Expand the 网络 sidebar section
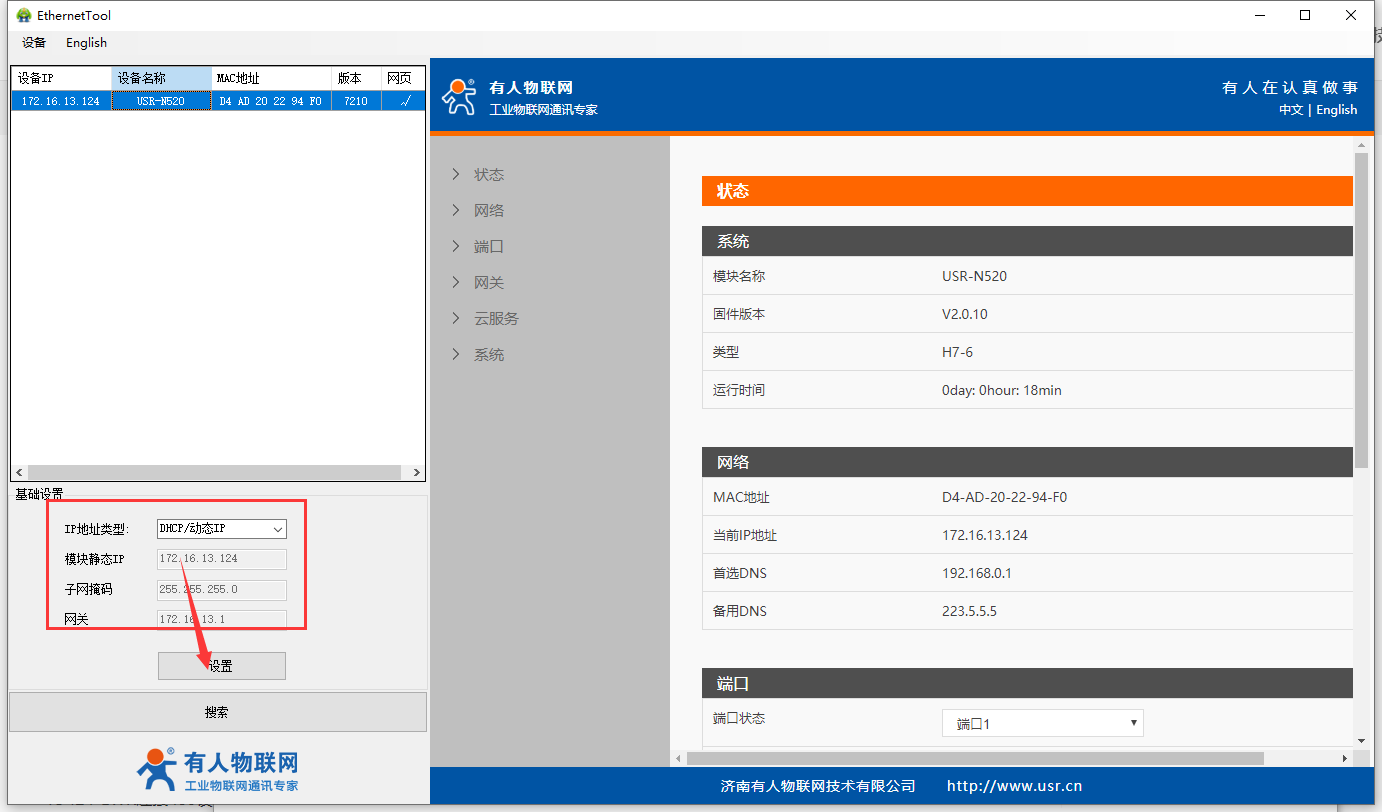The image size is (1382, 812). tap(488, 211)
